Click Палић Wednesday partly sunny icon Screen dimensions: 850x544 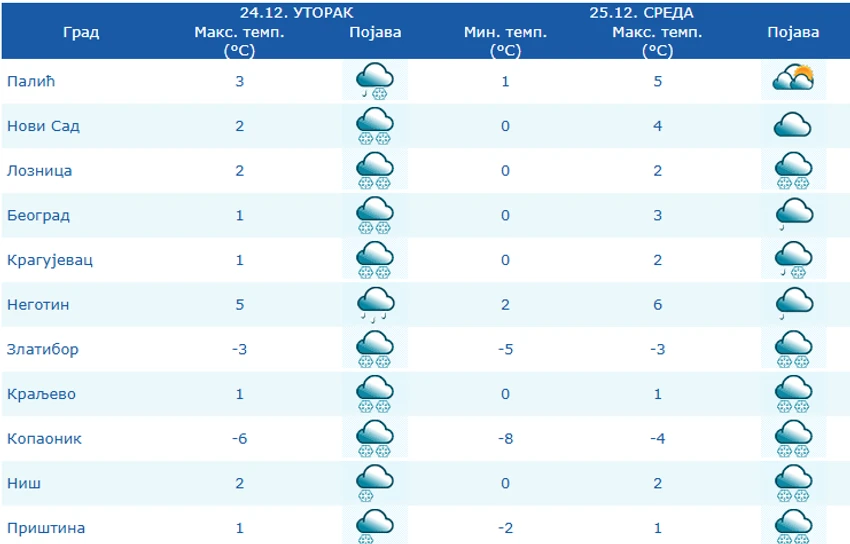[x=793, y=79]
